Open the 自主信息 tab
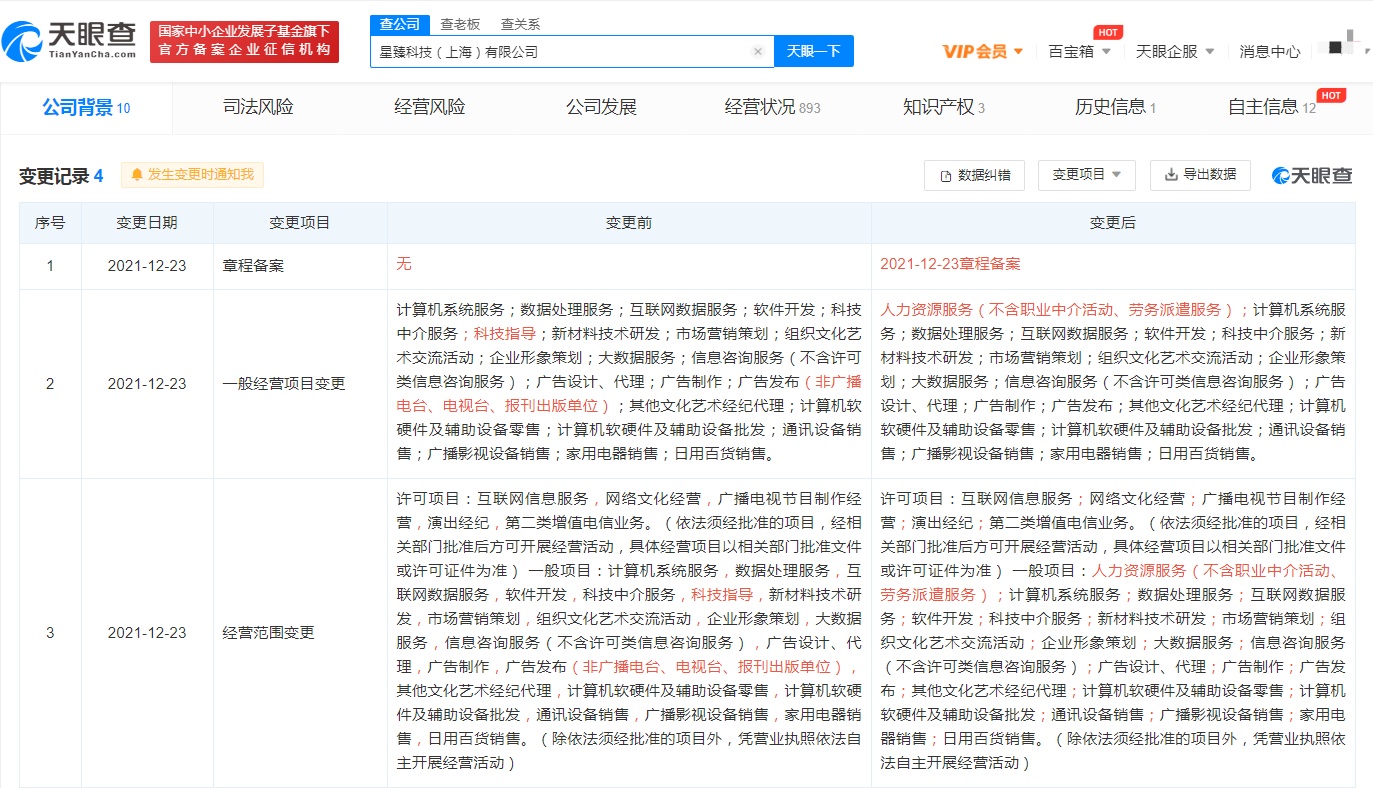This screenshot has width=1373, height=788. (1272, 107)
